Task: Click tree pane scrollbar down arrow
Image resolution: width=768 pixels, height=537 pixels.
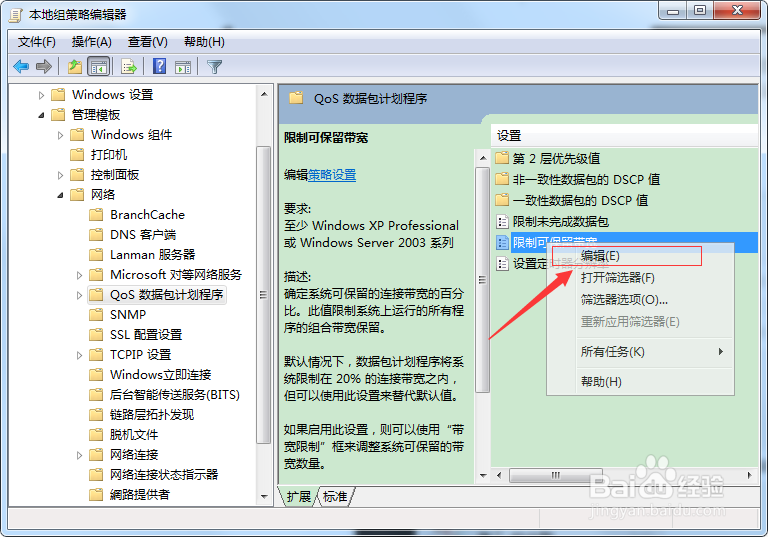Action: 264,496
